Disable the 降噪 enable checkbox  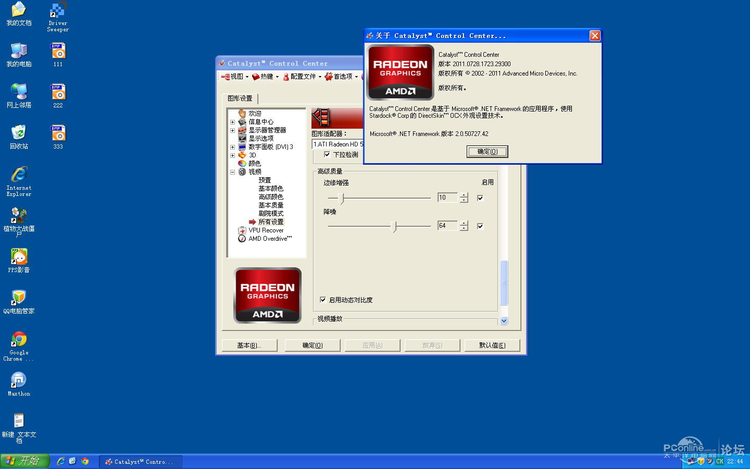coord(480,226)
